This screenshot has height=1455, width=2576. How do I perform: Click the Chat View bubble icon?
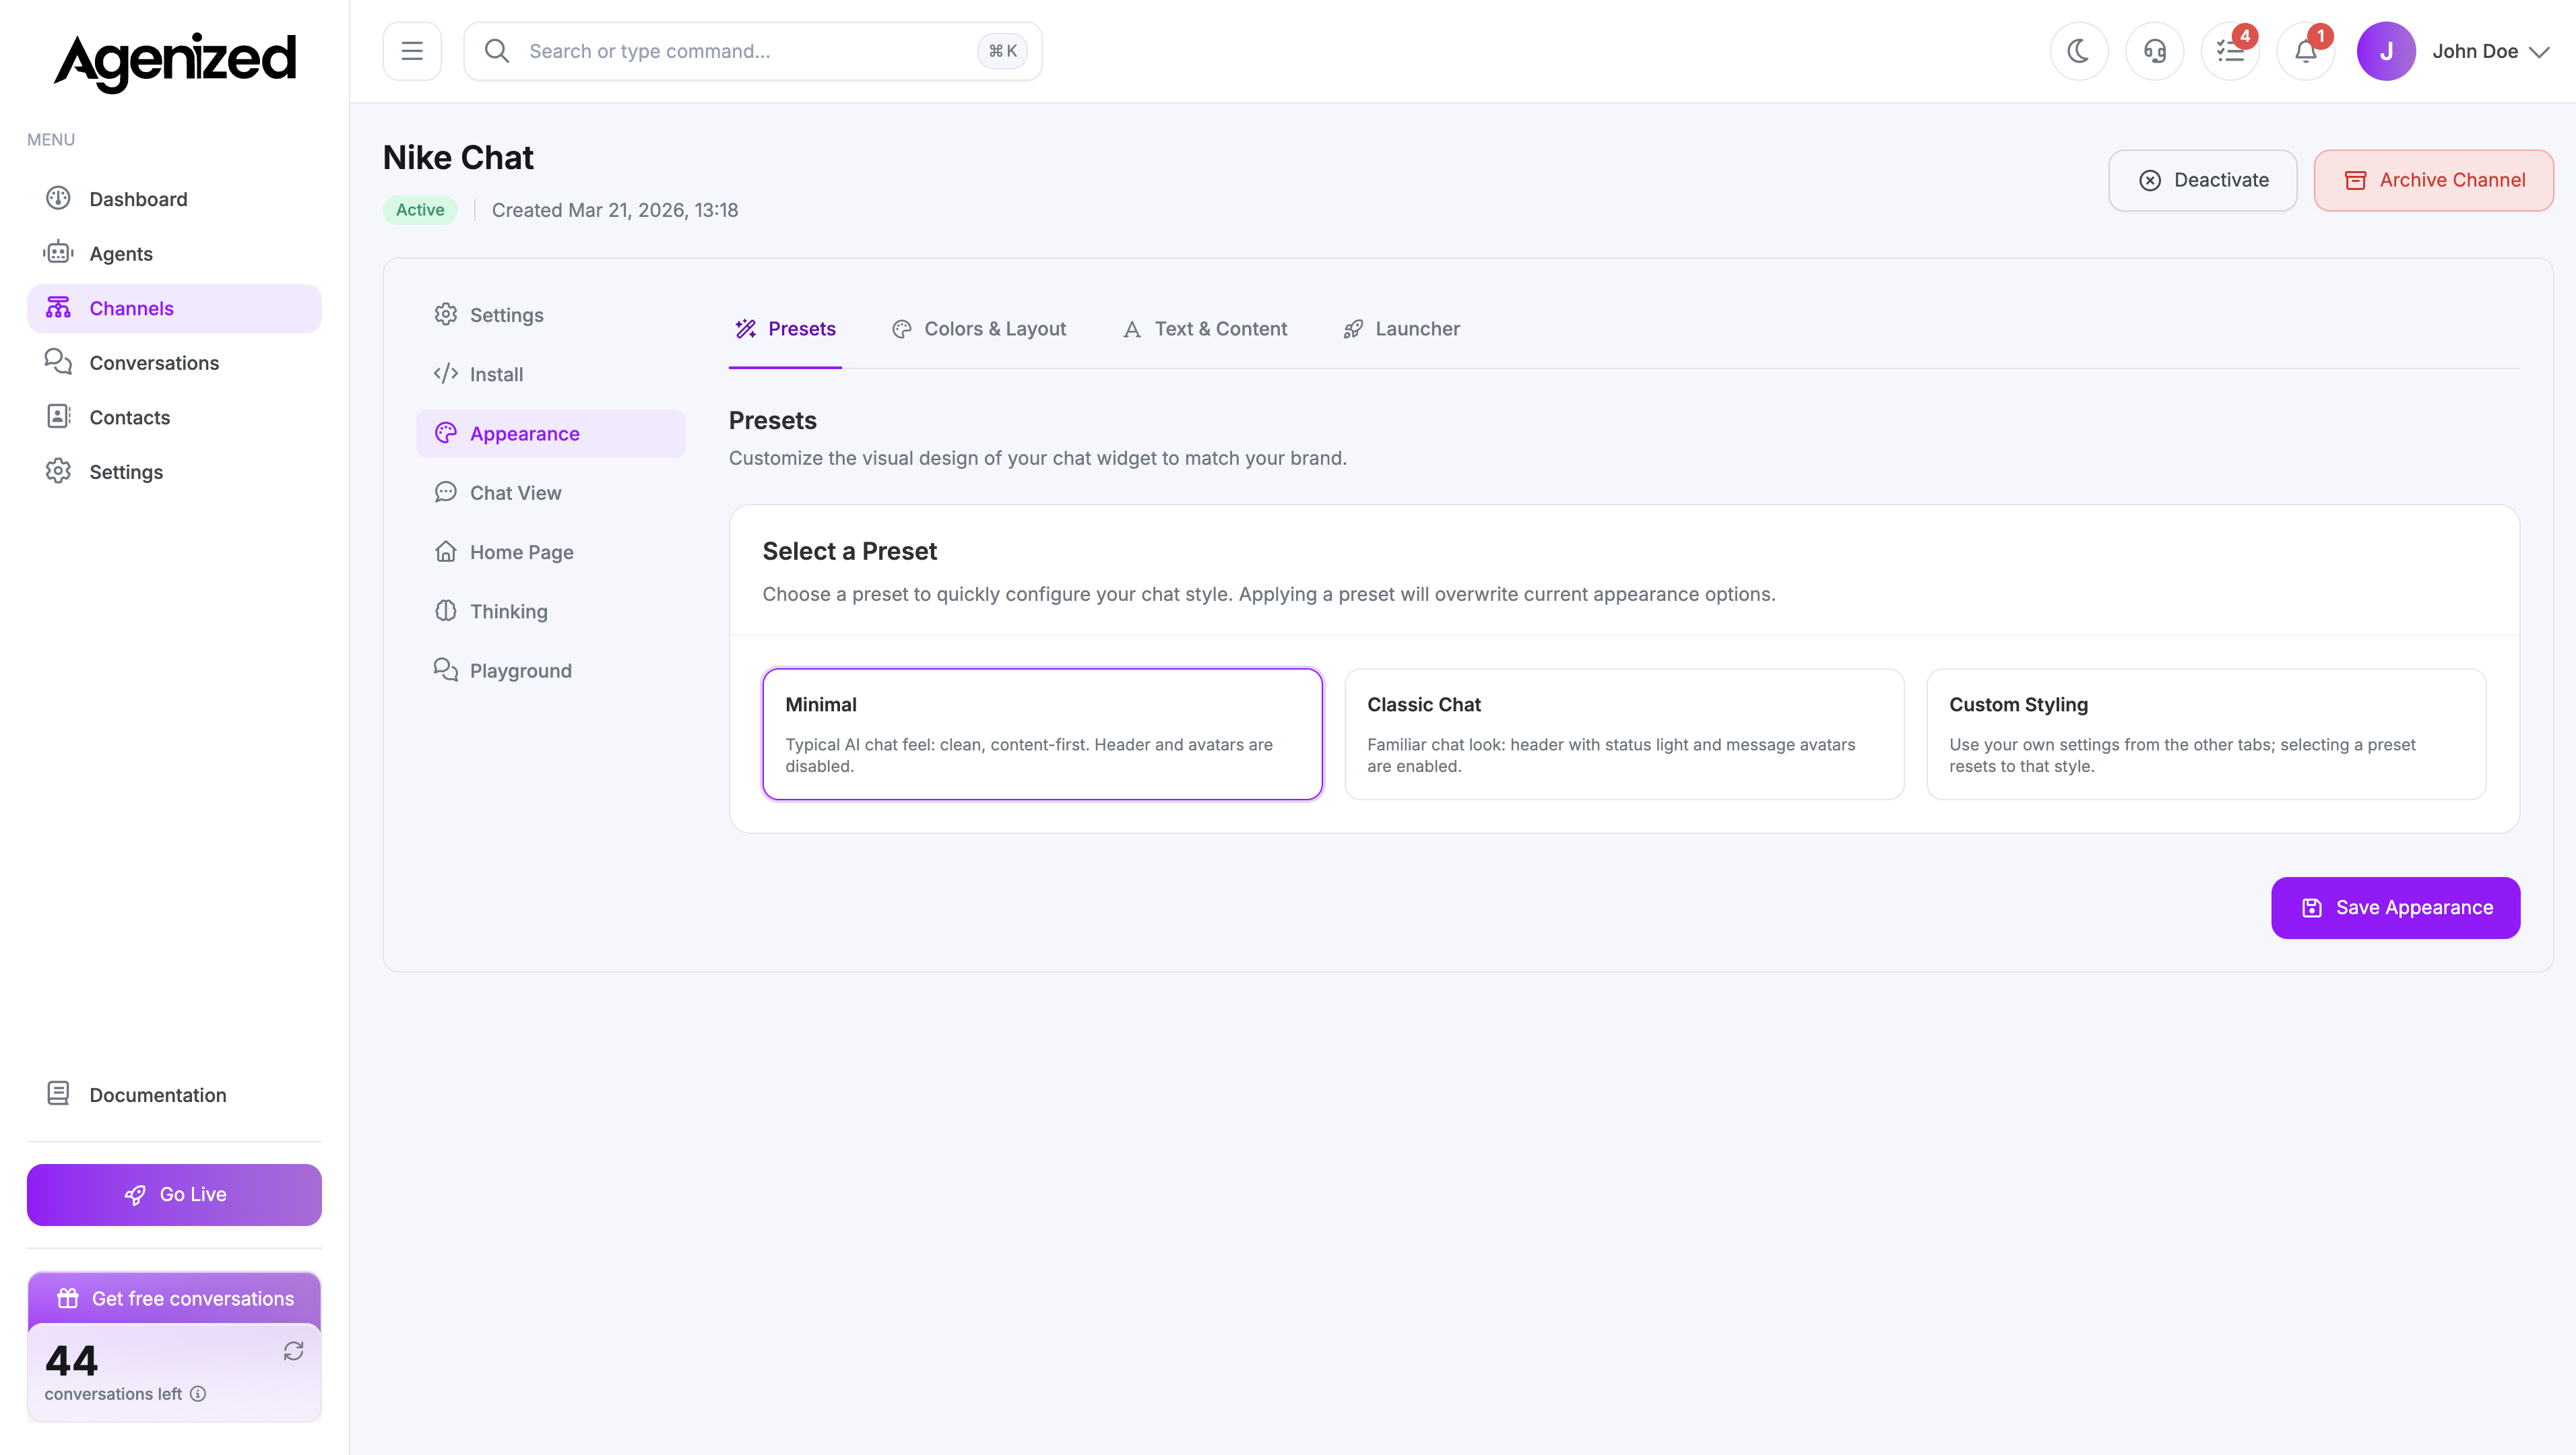point(446,491)
